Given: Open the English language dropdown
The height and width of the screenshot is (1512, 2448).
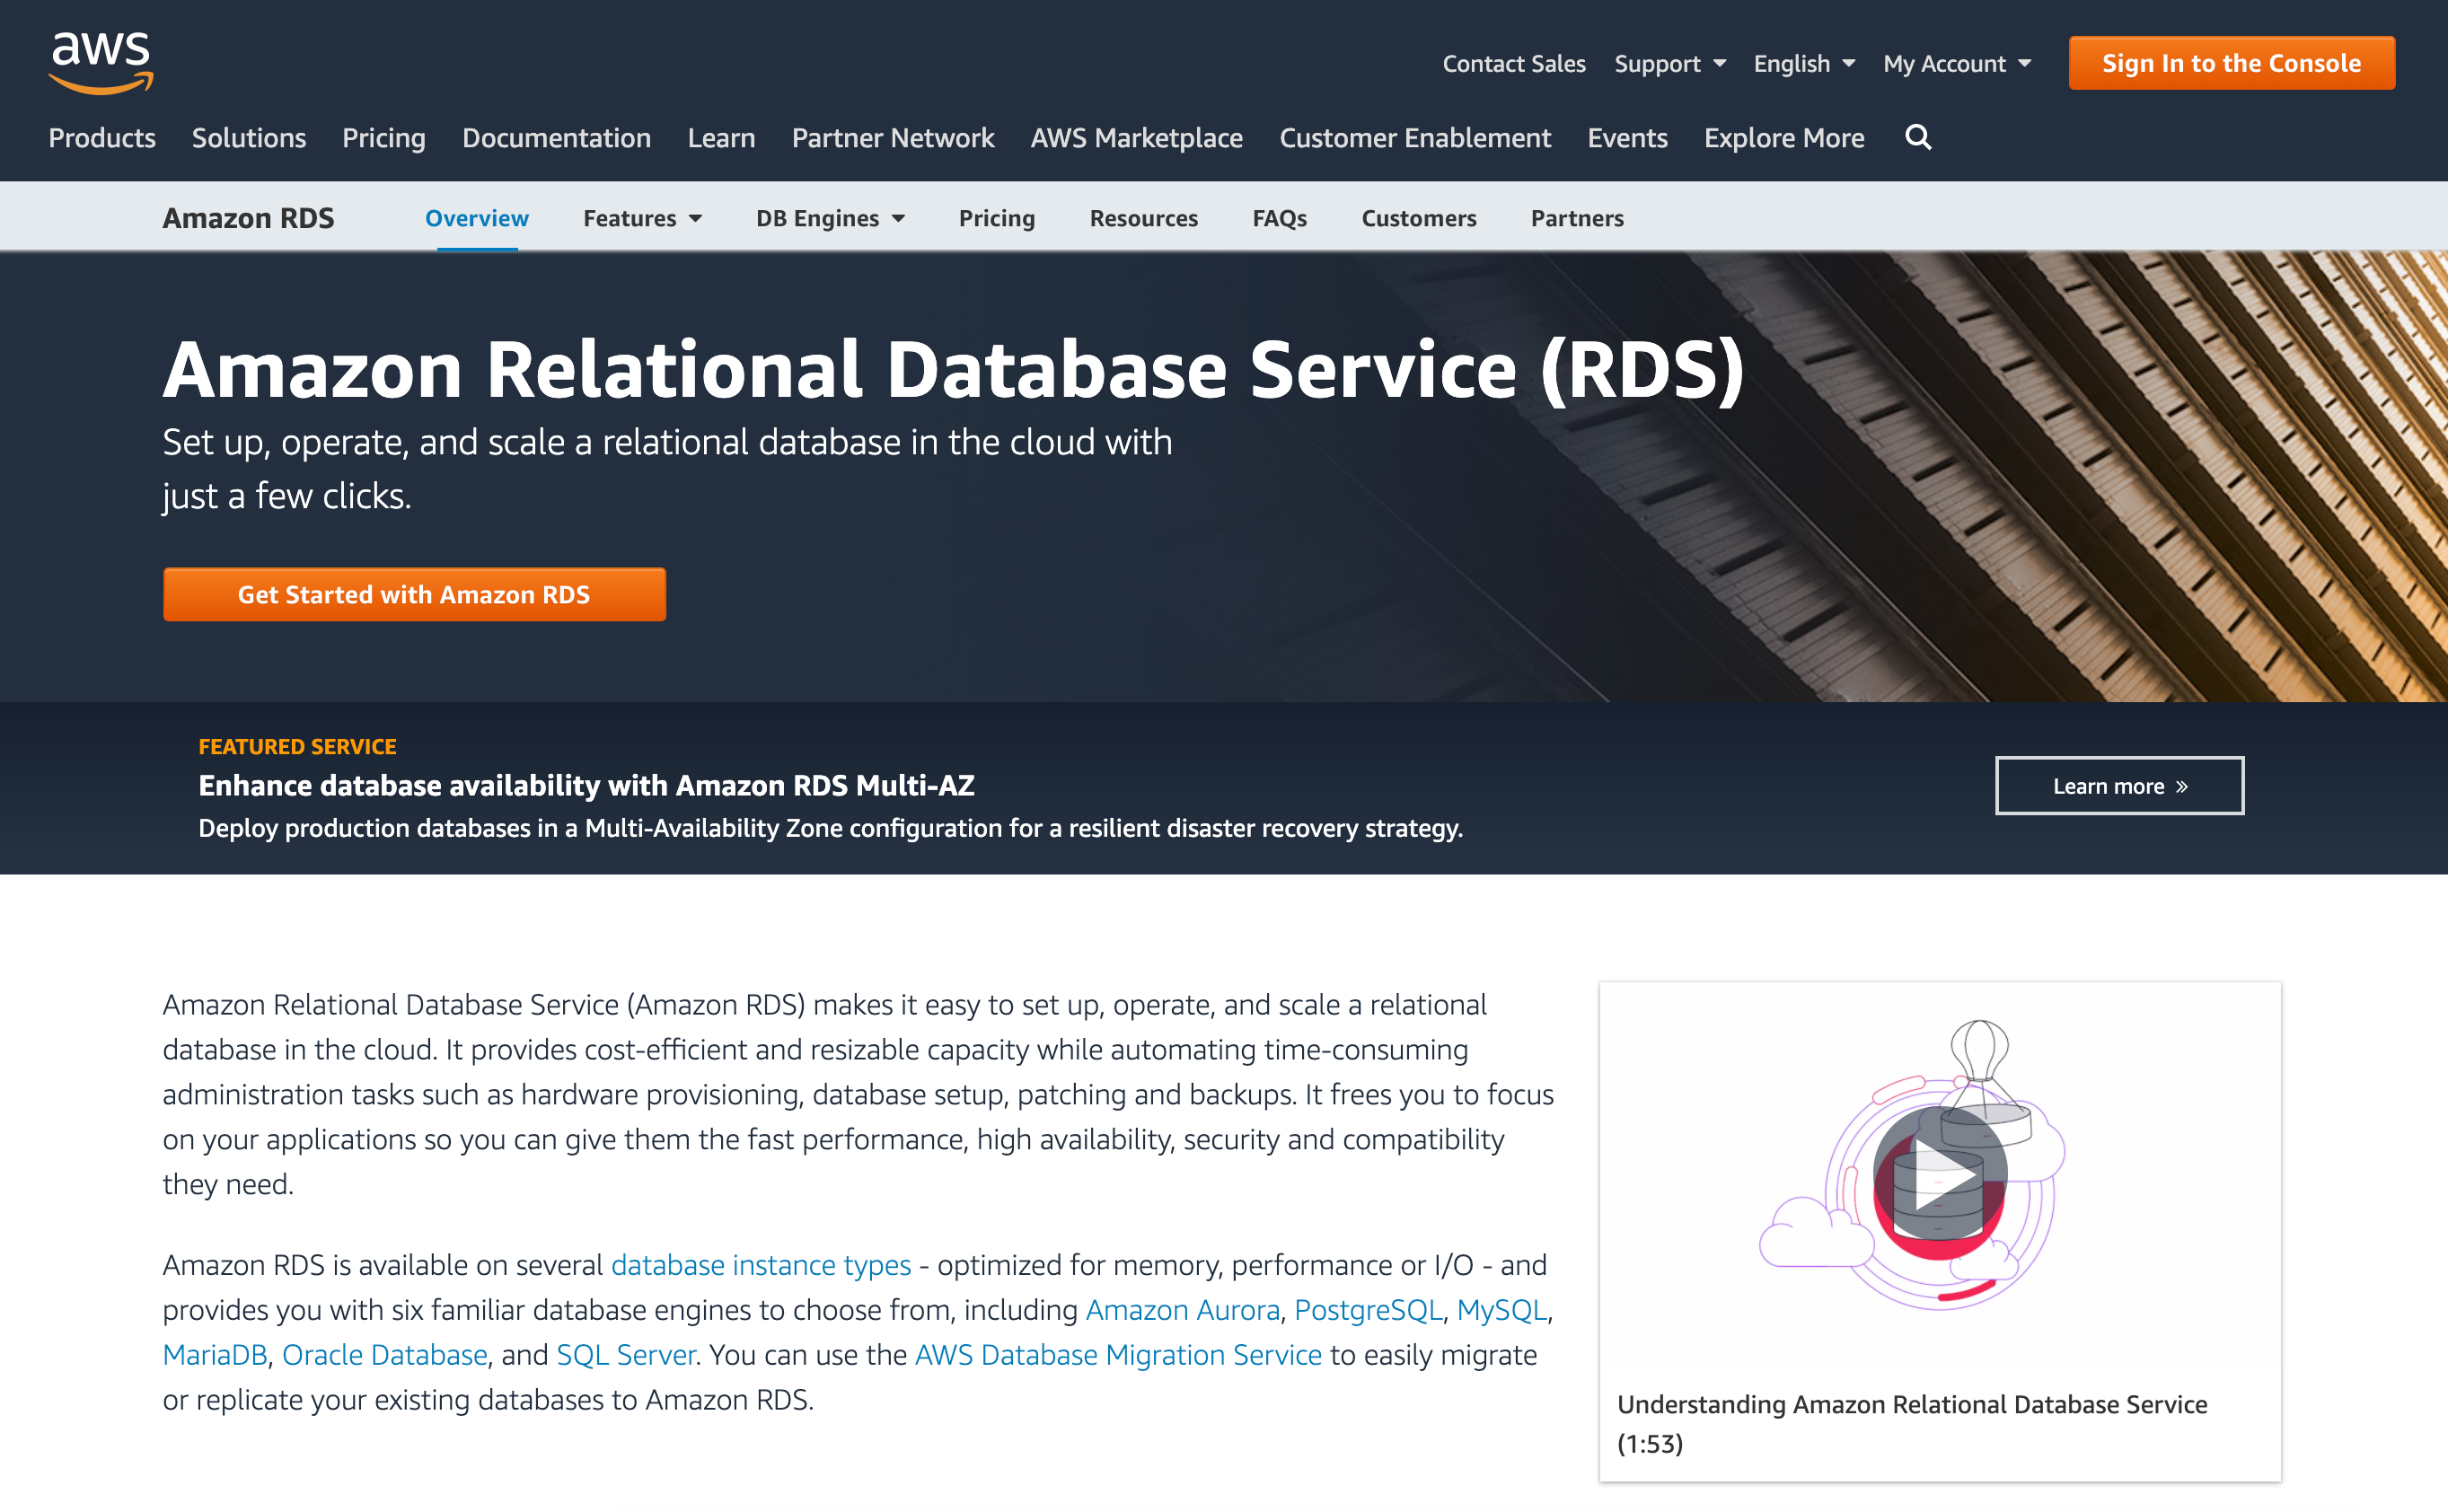Looking at the screenshot, I should 1803,64.
